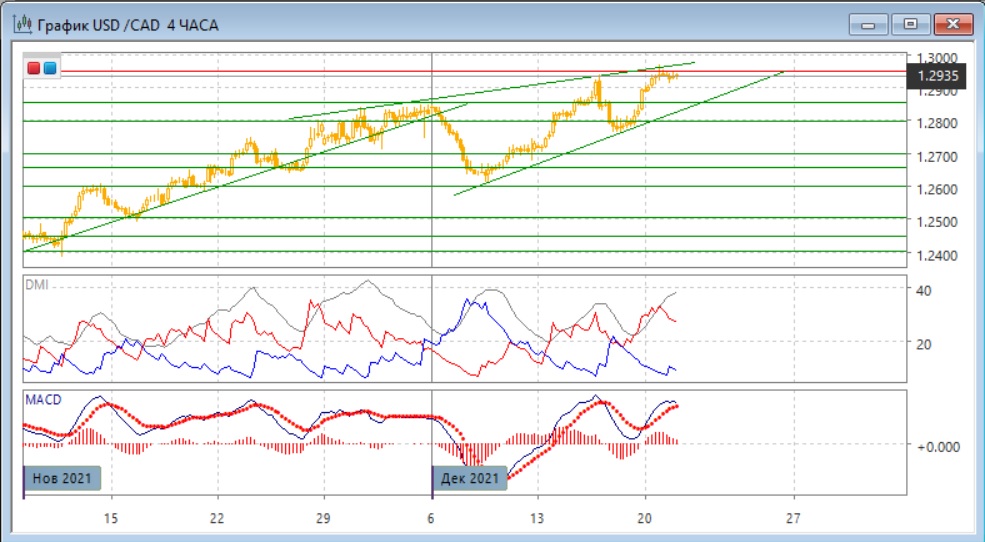
Task: Click date 27 on the time axis
Action: [793, 518]
